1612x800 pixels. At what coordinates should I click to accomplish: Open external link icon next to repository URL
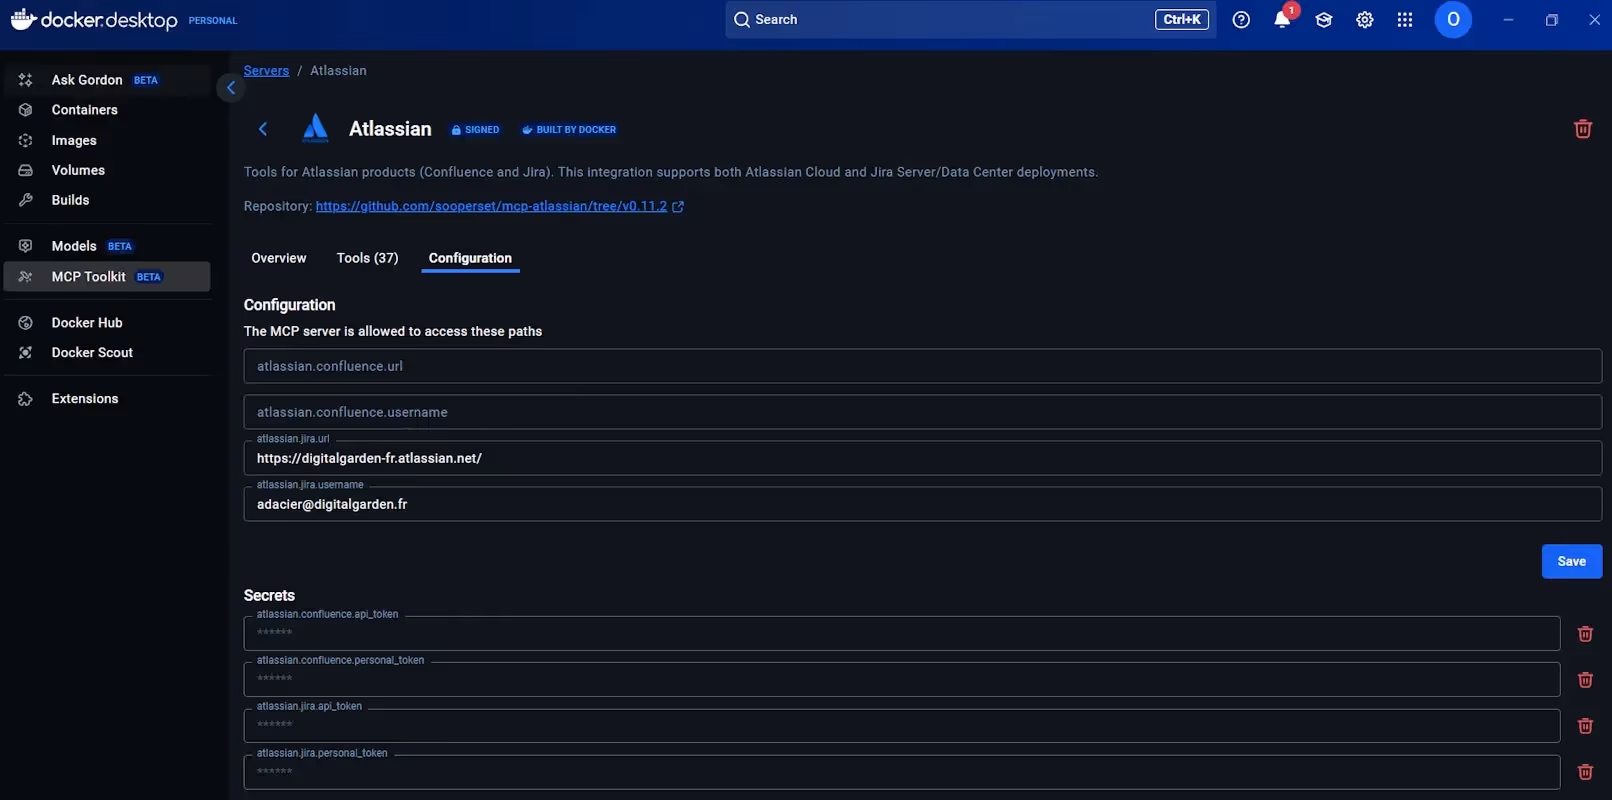click(678, 207)
